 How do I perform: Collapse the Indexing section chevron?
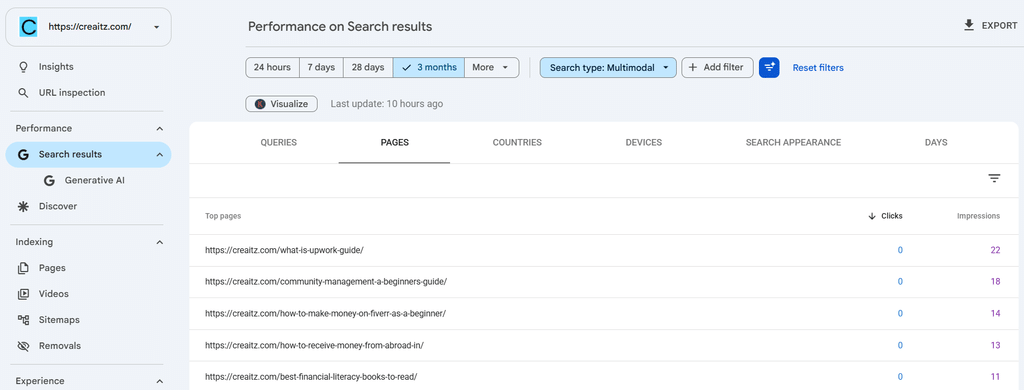pos(160,242)
